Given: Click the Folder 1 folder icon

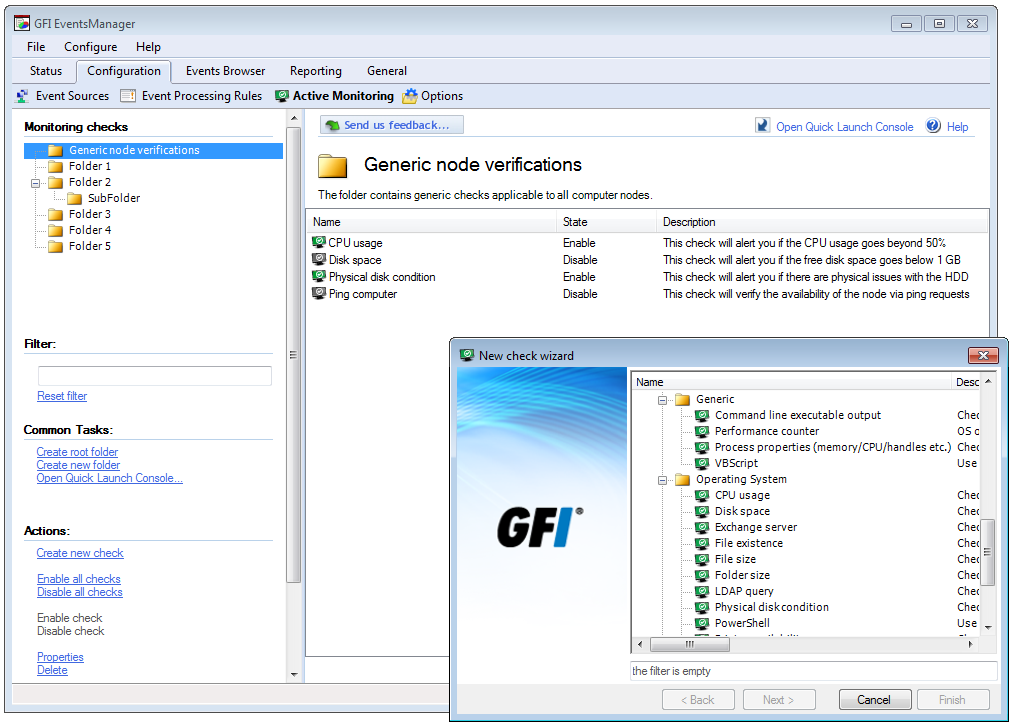Looking at the screenshot, I should tap(56, 167).
